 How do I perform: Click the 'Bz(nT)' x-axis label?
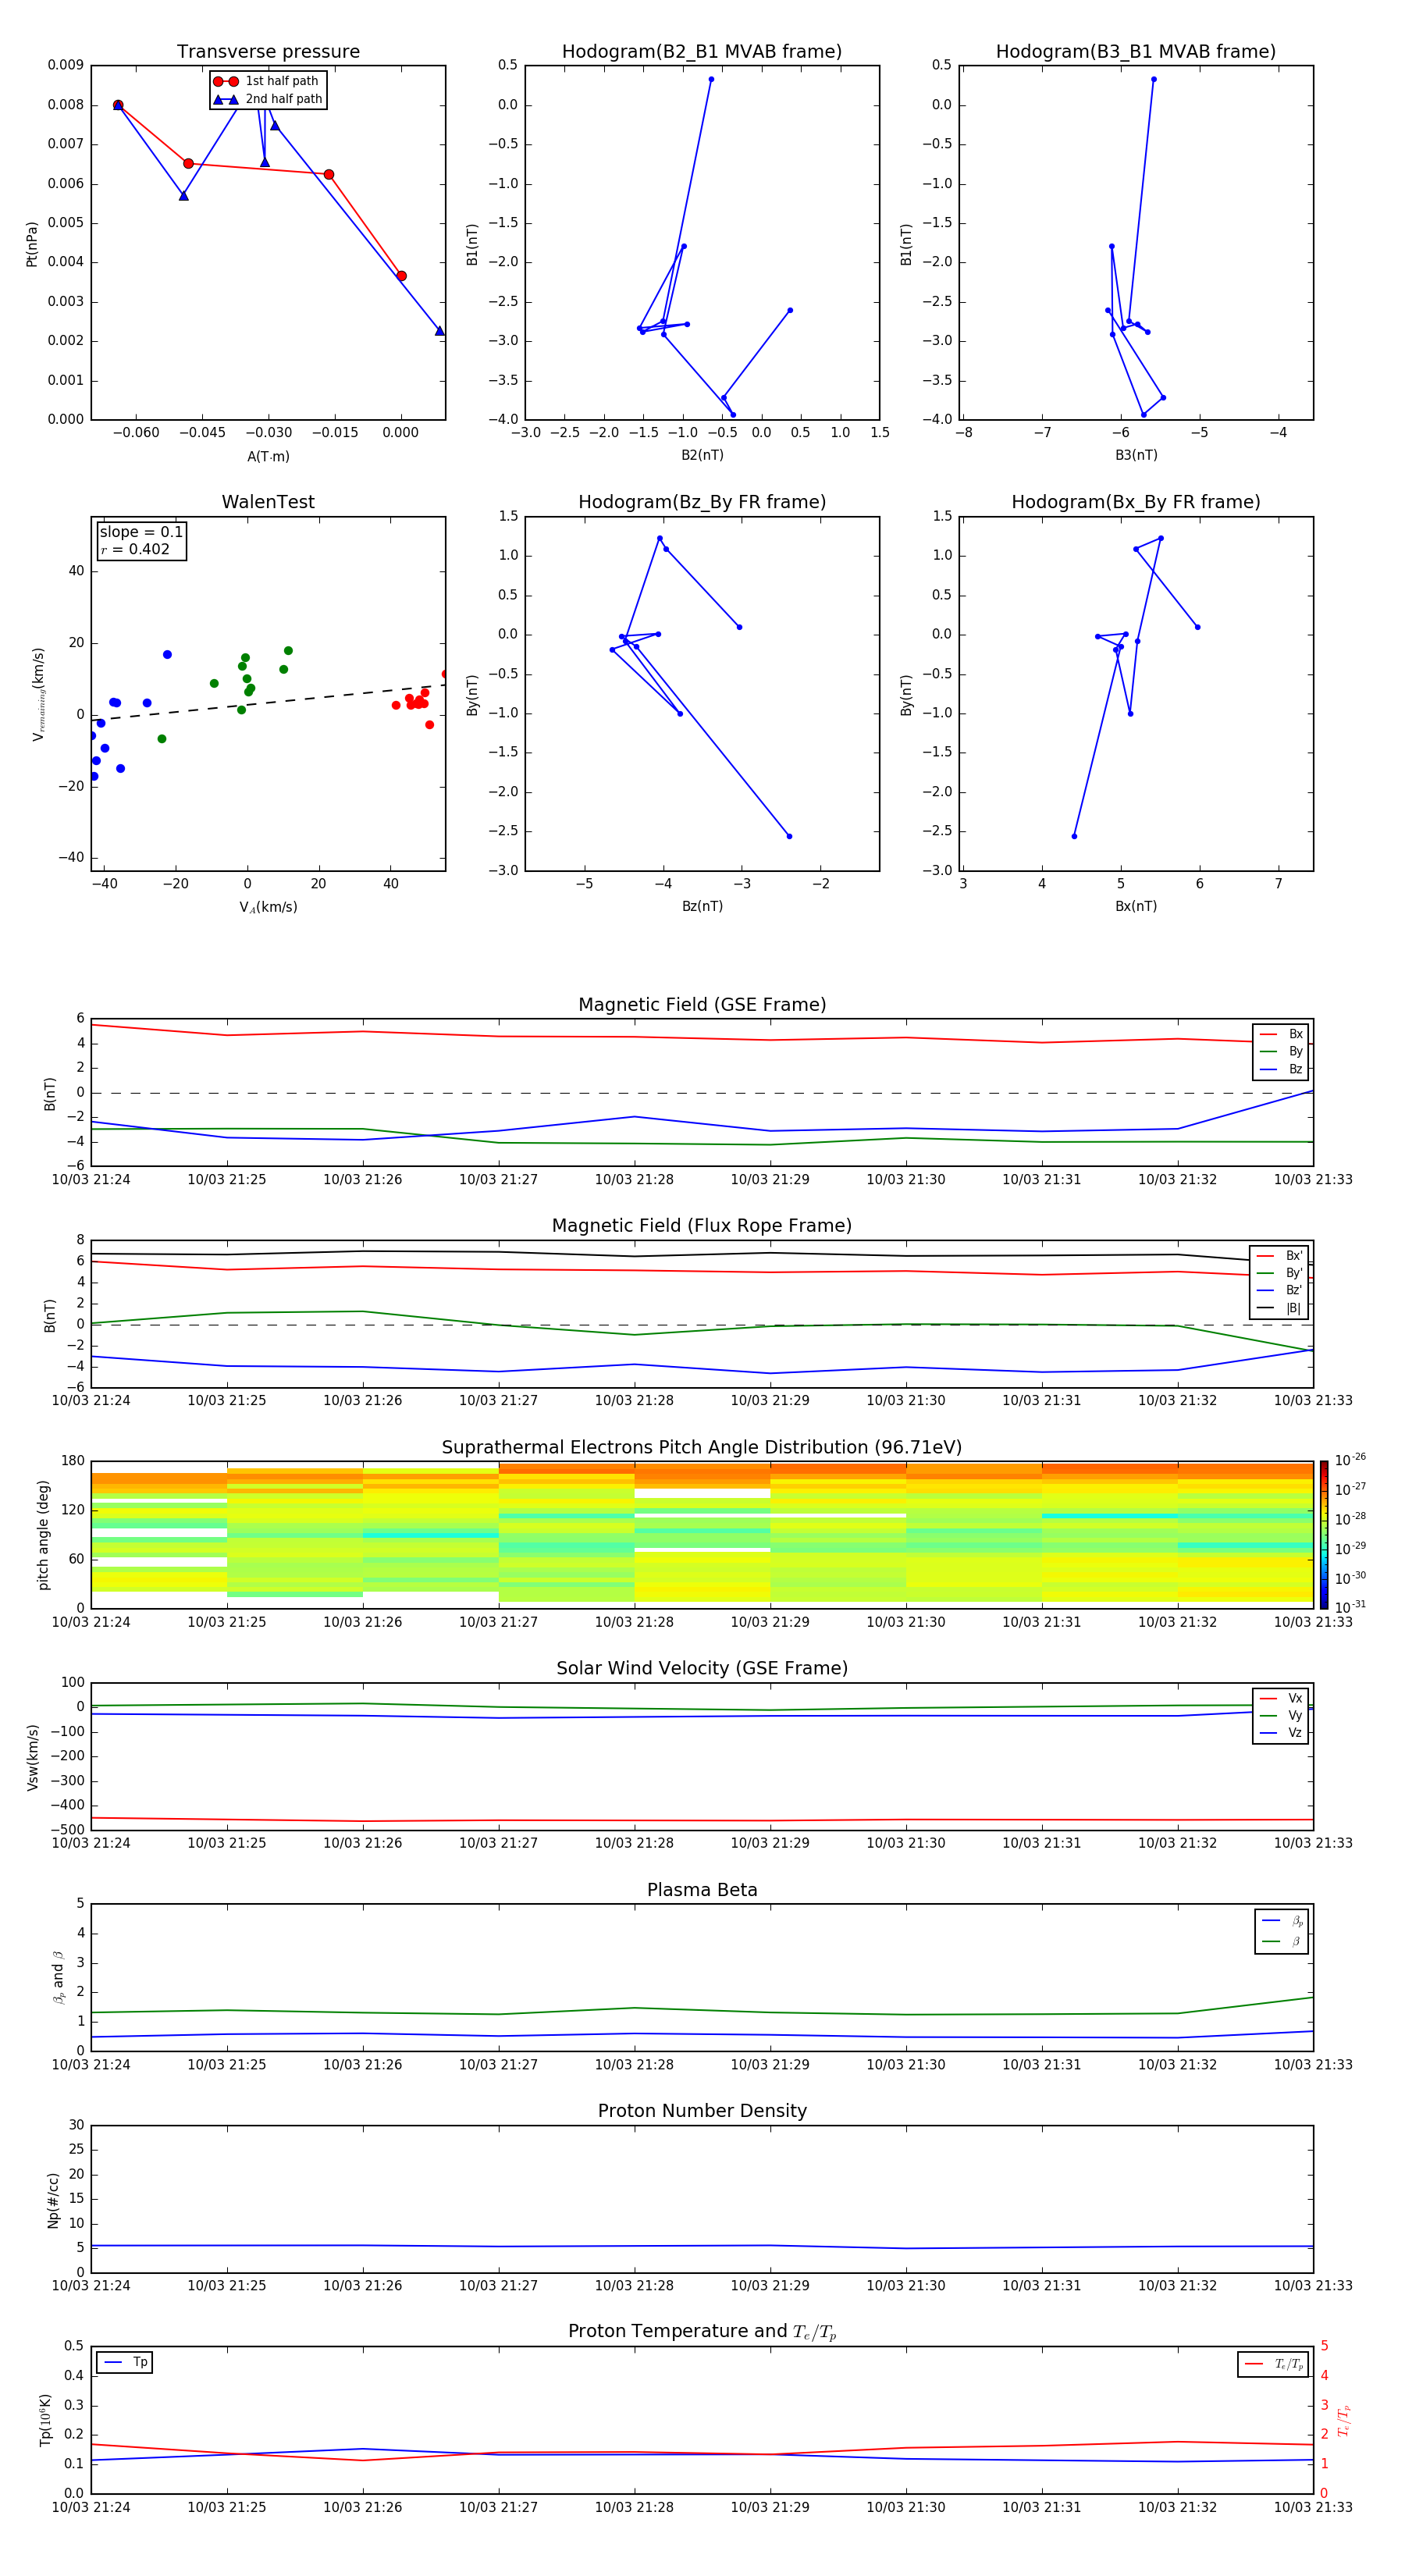pos(702,906)
